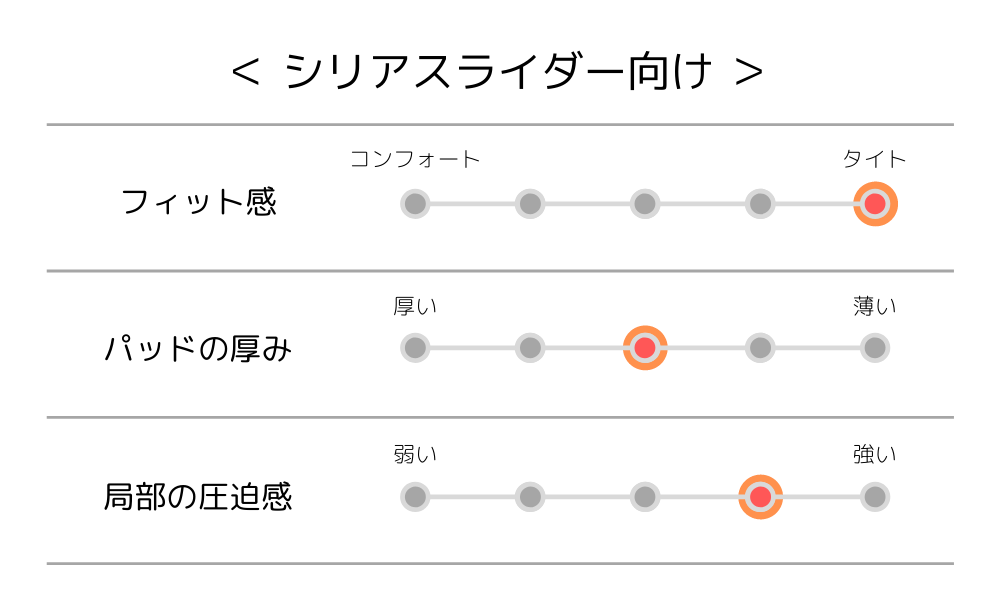
Task: Pick fourth dot on パッドの厚み scale
Action: coord(760,348)
